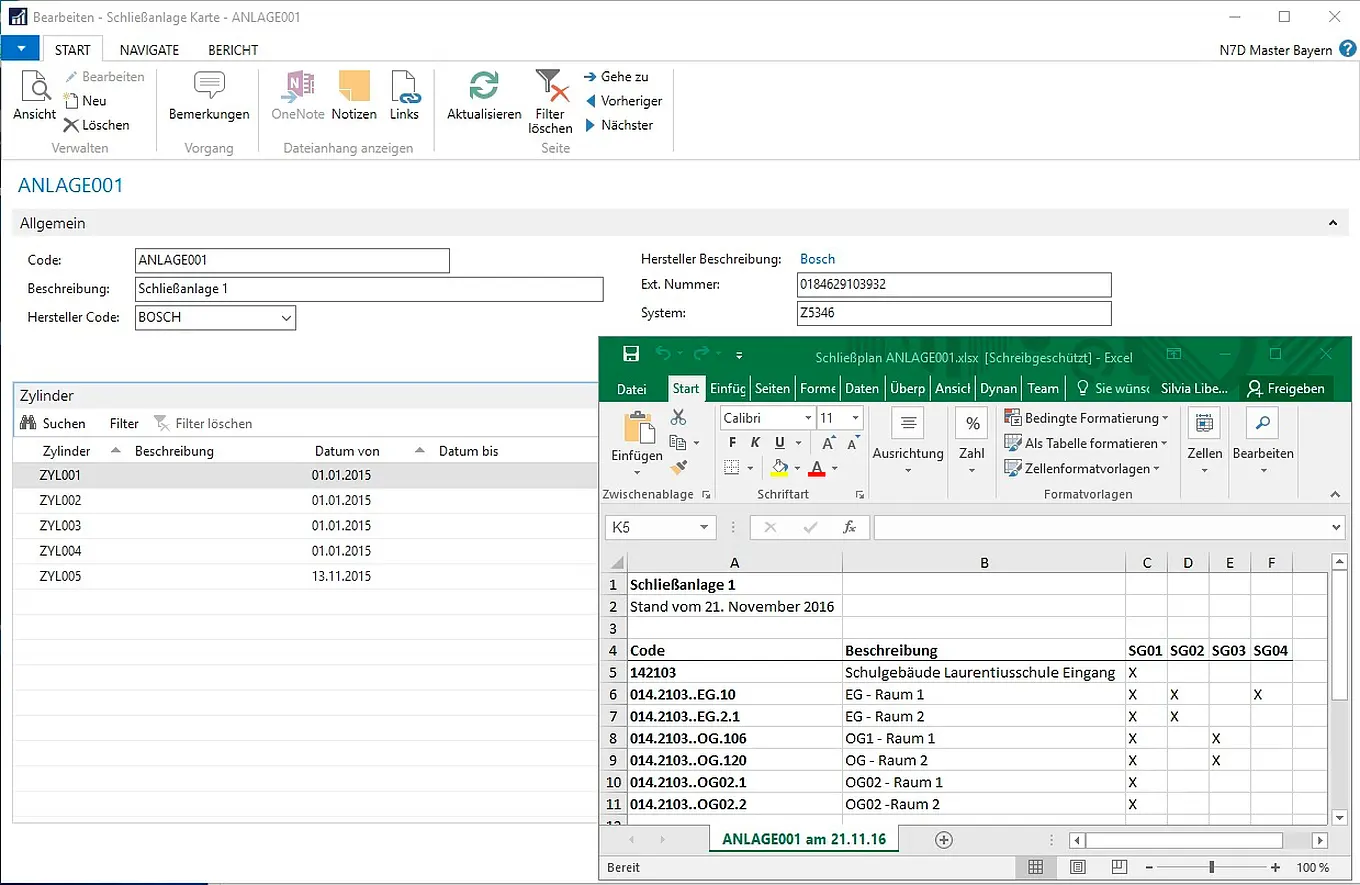Viewport: 1360px width, 885px height.
Task: Click the Excel save disk icon
Action: coord(631,354)
